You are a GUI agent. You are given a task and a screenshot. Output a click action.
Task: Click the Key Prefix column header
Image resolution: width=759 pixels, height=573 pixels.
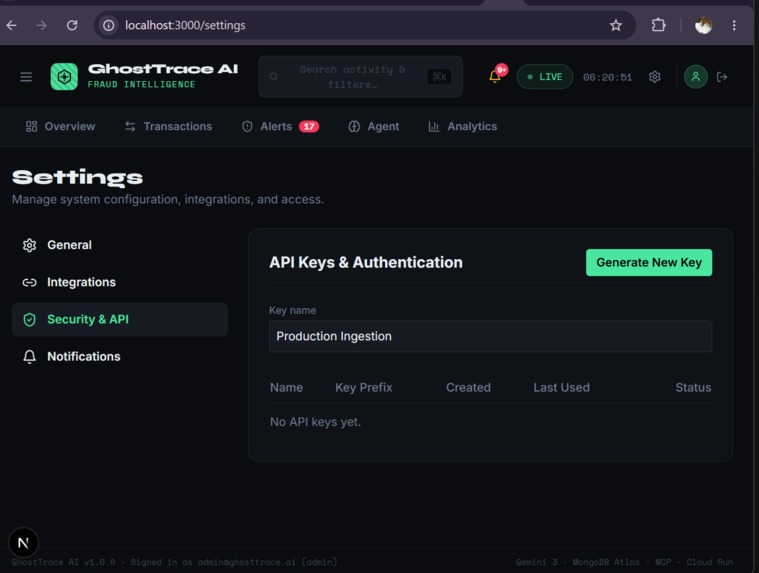(364, 387)
